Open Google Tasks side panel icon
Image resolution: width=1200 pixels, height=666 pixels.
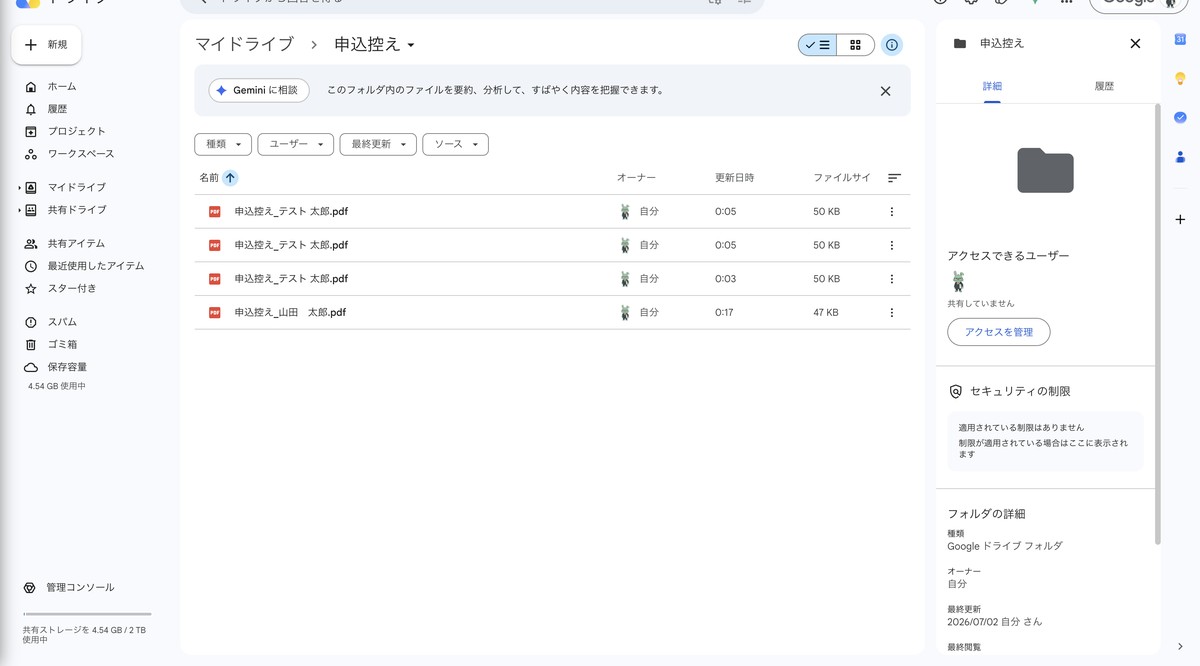pos(1180,117)
